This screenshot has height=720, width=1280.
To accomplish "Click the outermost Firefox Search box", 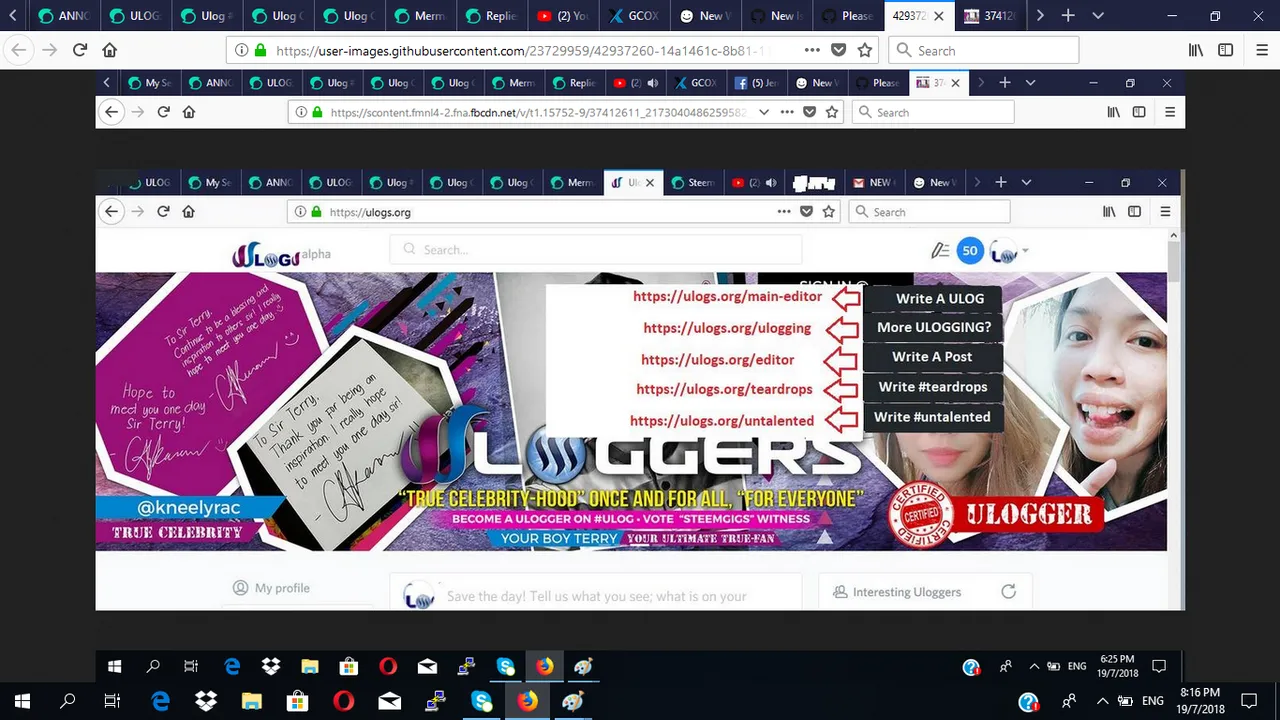I will [983, 50].
